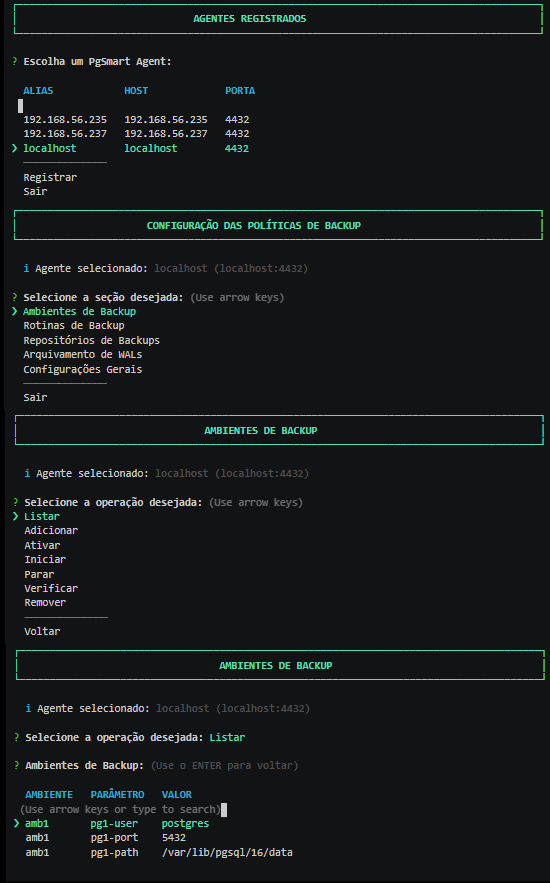The image size is (550, 883).
Task: Click the AGENTES REGISTRADOS banner title
Action: (x=249, y=19)
